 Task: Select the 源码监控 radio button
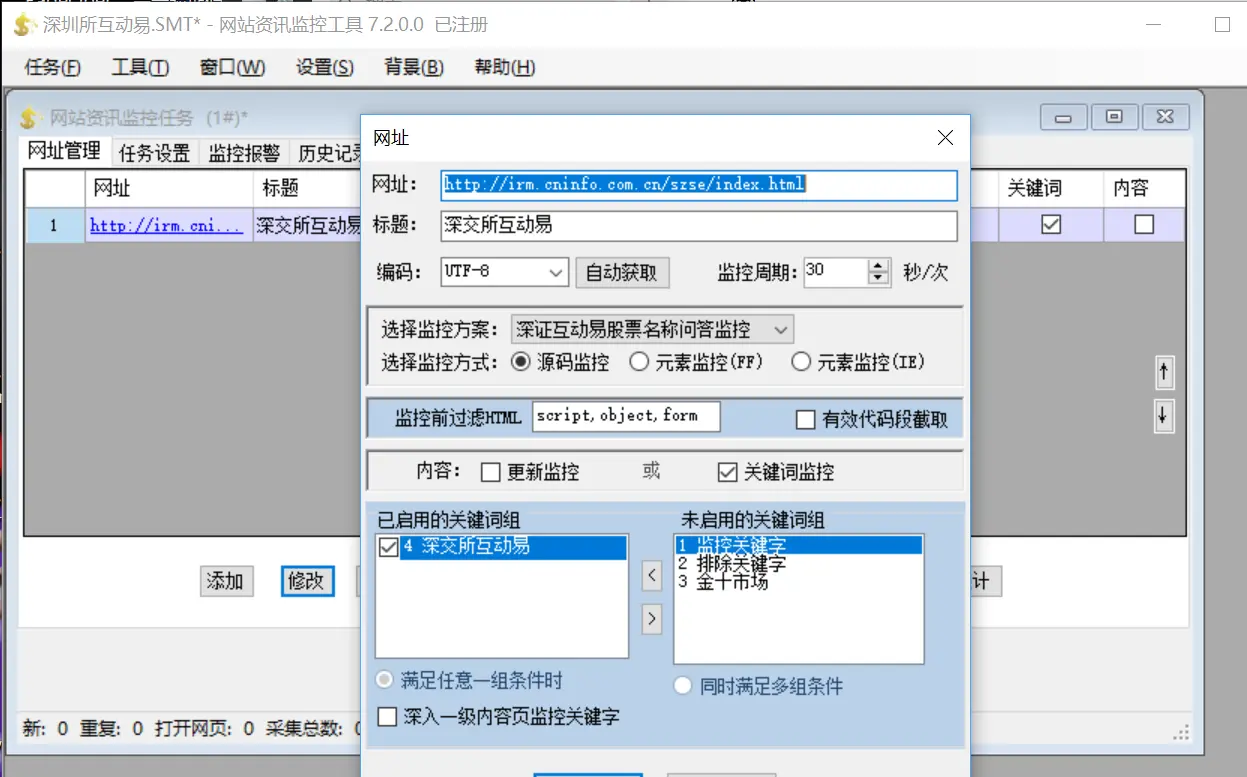click(x=520, y=362)
